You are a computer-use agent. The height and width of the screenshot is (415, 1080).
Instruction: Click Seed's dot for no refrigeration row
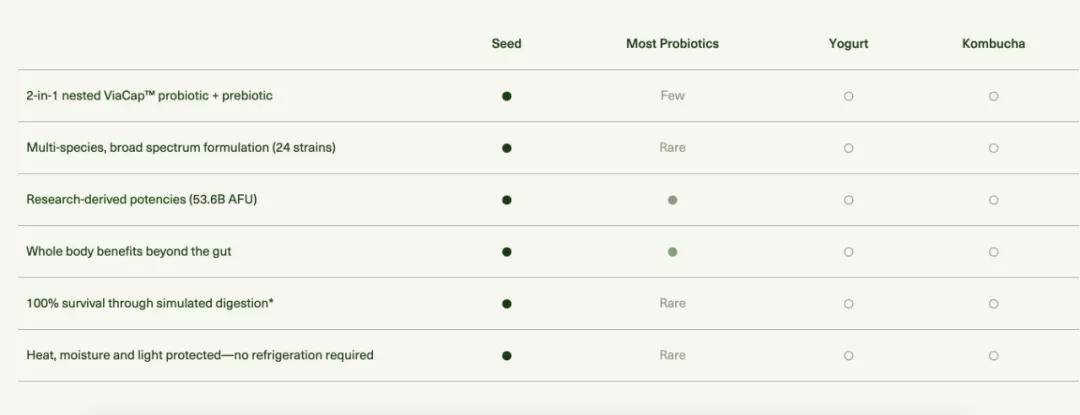click(507, 355)
